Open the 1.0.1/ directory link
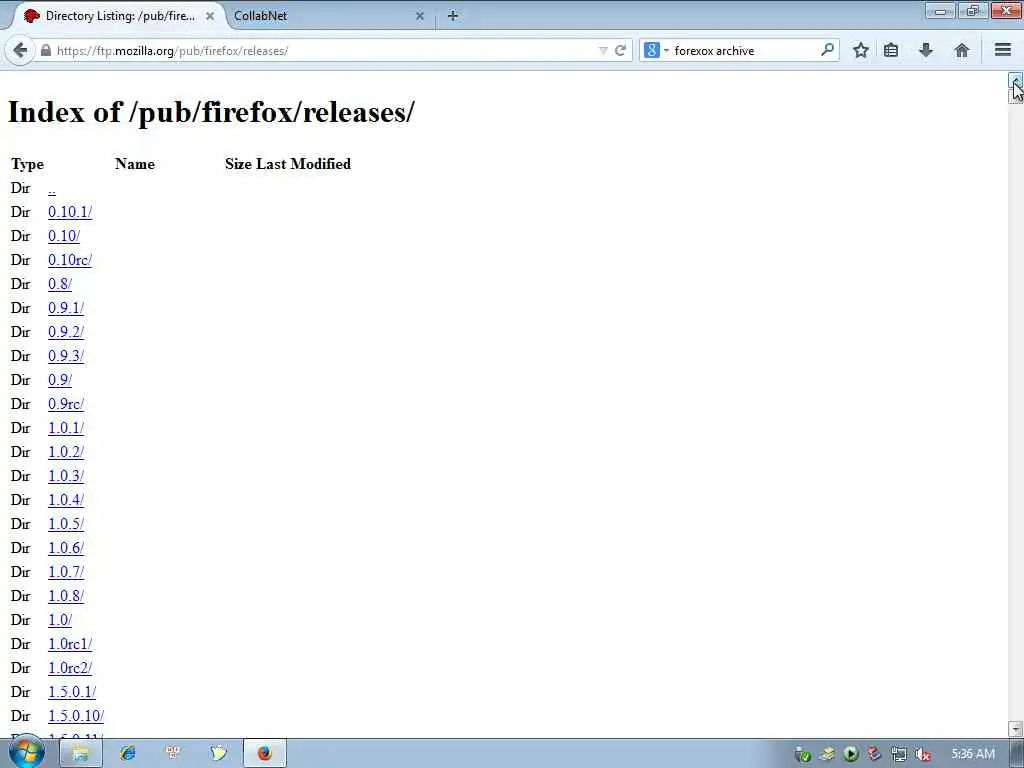This screenshot has width=1024, height=768. point(66,428)
